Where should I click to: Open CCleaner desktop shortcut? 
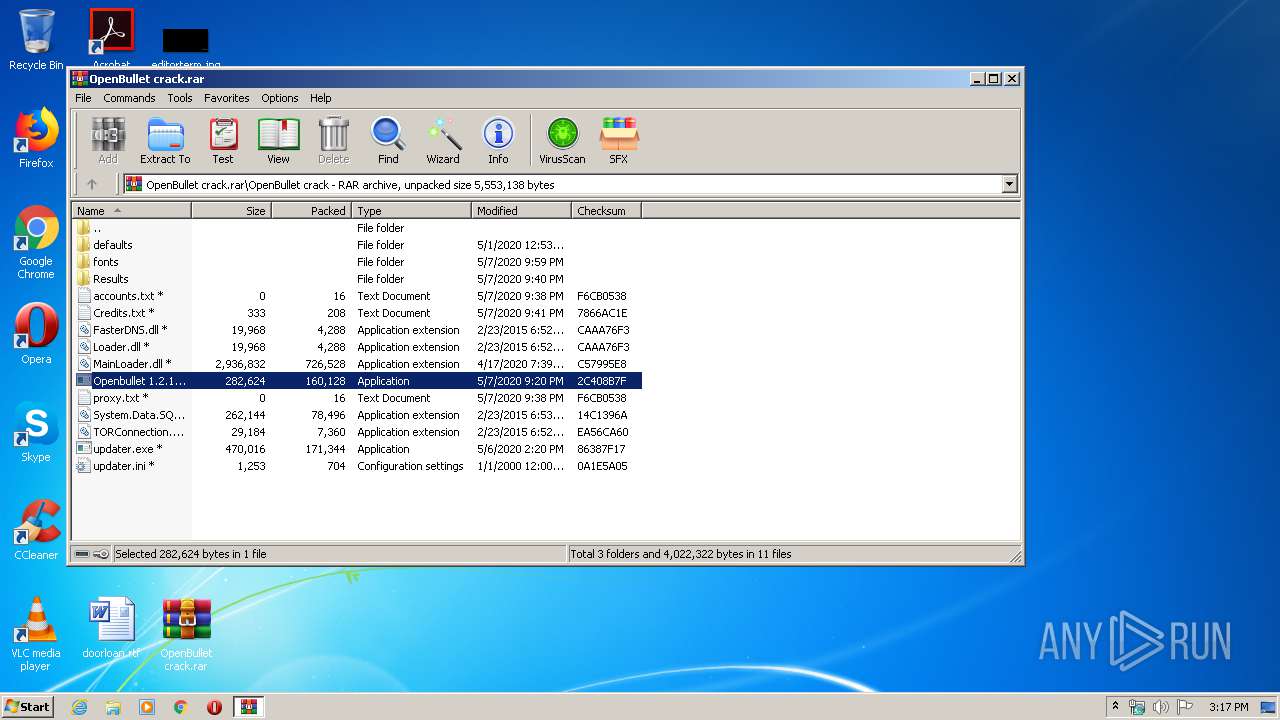pyautogui.click(x=36, y=530)
